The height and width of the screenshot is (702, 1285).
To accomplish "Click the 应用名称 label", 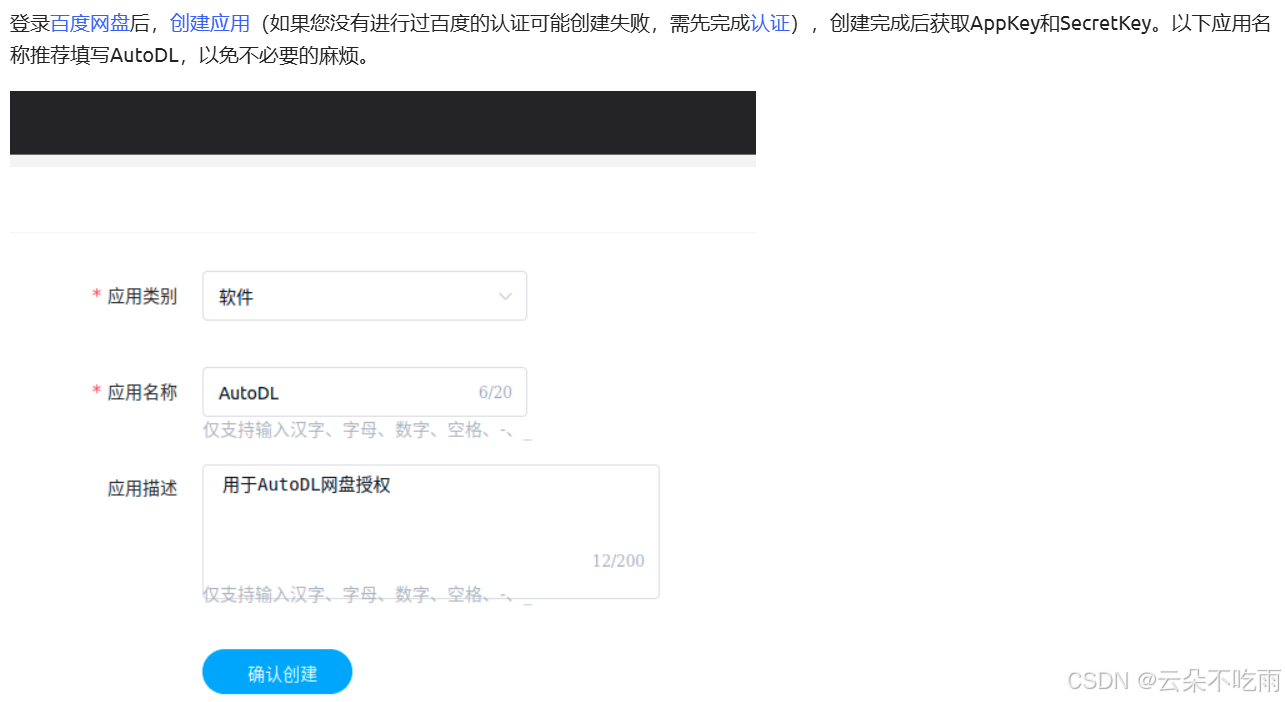I will (x=142, y=392).
